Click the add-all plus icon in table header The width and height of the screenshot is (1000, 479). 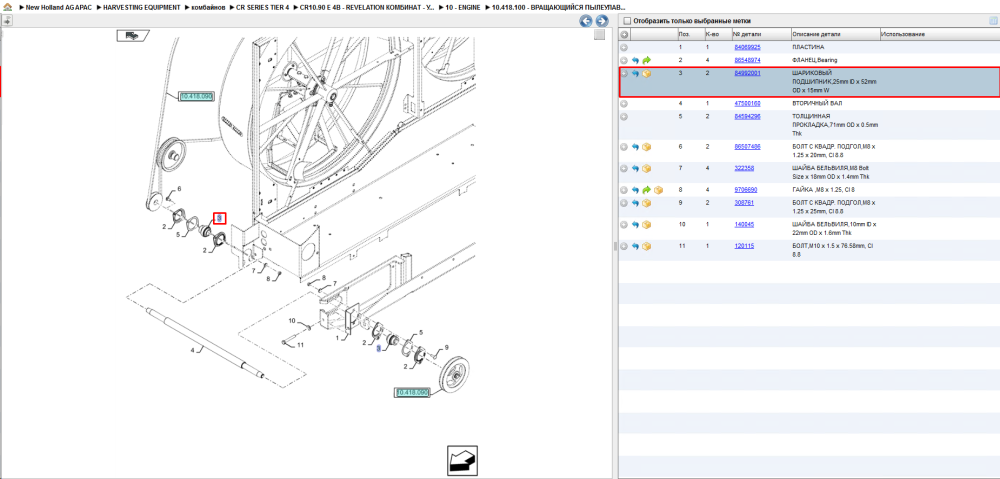tap(624, 34)
